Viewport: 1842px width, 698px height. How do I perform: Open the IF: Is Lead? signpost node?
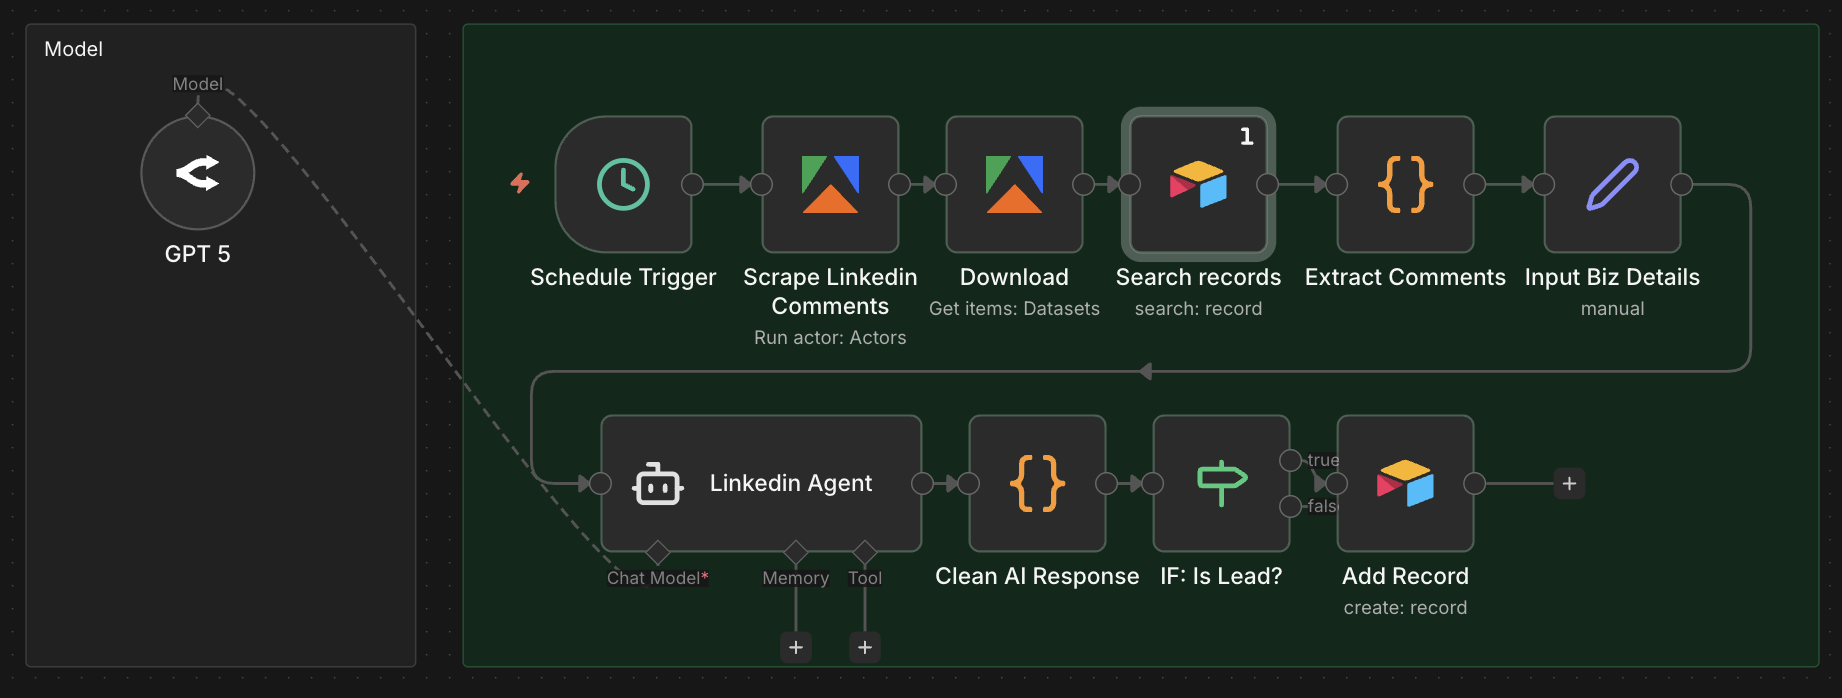pos(1221,483)
